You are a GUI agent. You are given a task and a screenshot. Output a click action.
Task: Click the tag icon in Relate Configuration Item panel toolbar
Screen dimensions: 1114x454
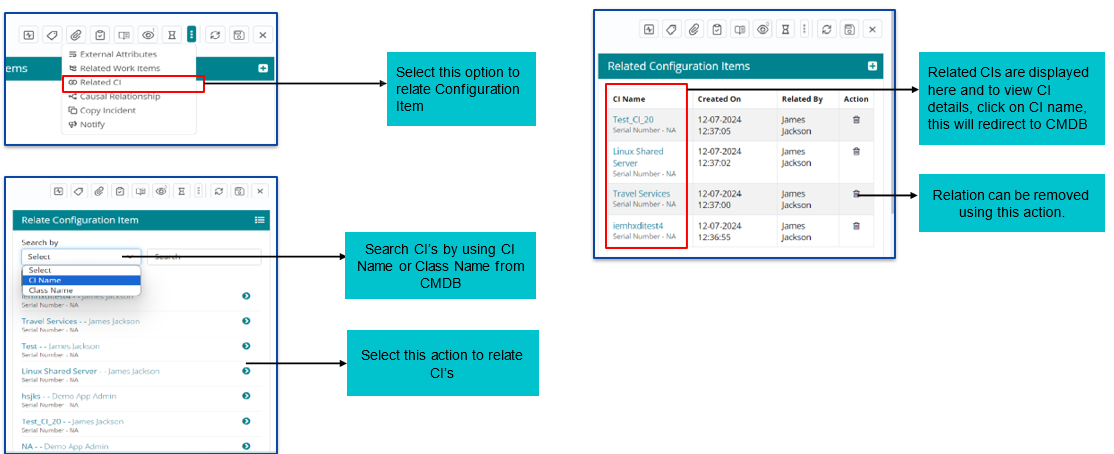coord(79,191)
